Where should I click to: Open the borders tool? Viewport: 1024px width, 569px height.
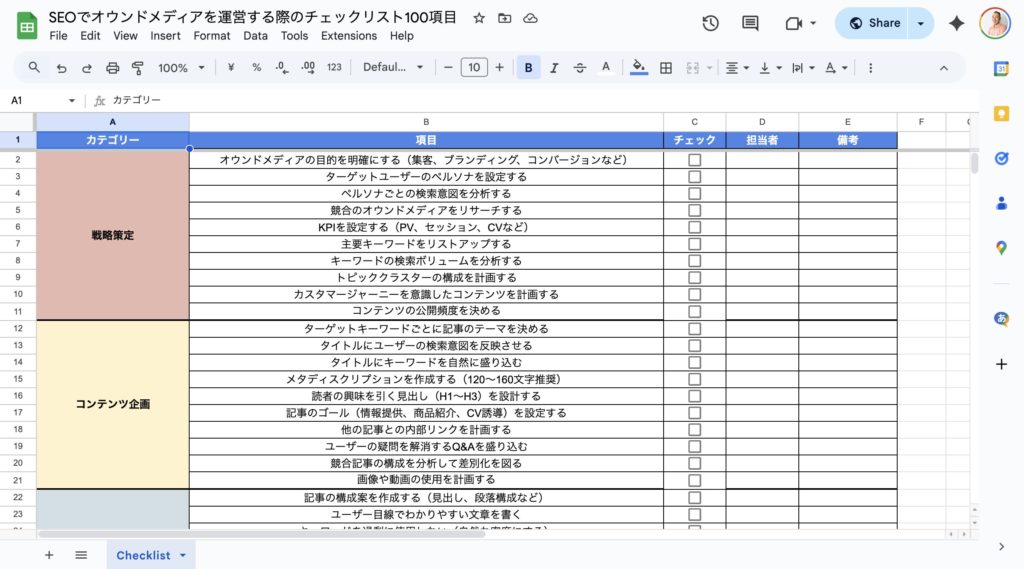pos(666,68)
